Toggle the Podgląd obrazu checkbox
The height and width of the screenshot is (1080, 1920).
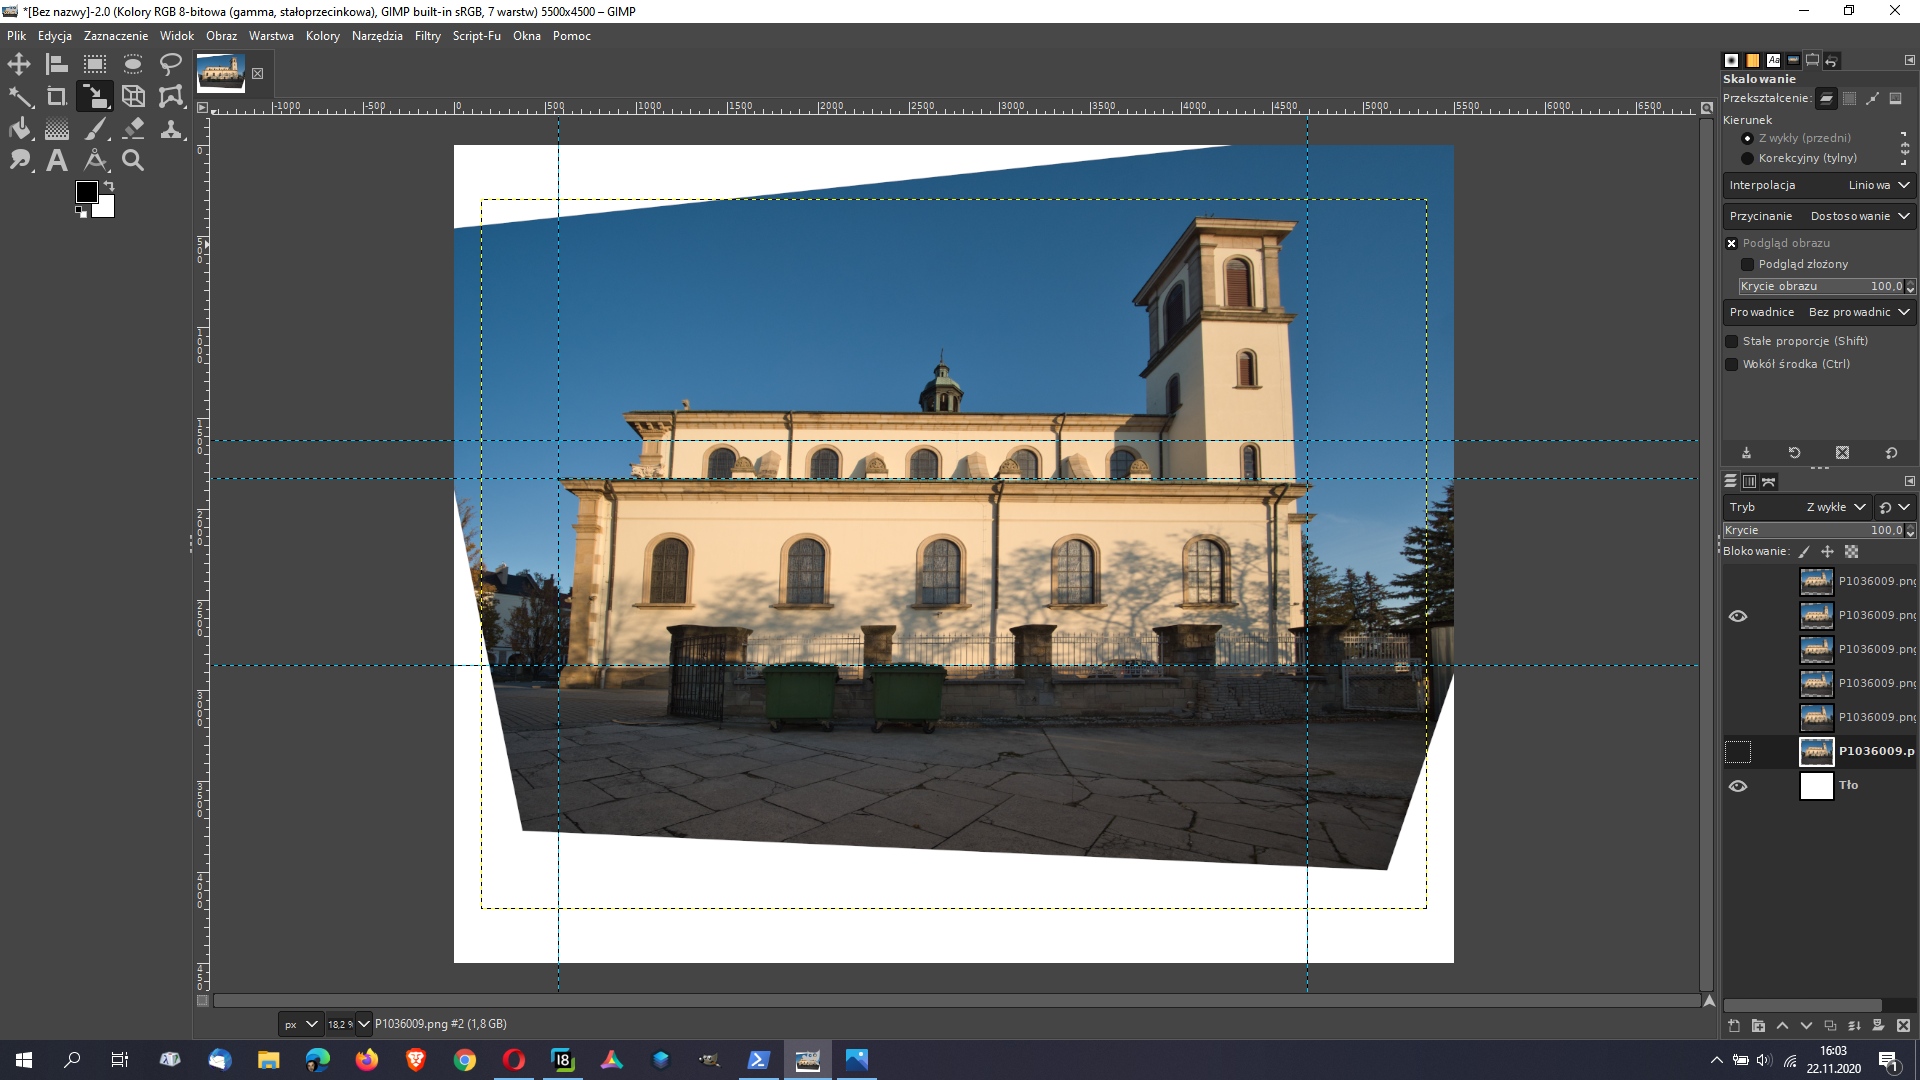pyautogui.click(x=1732, y=243)
